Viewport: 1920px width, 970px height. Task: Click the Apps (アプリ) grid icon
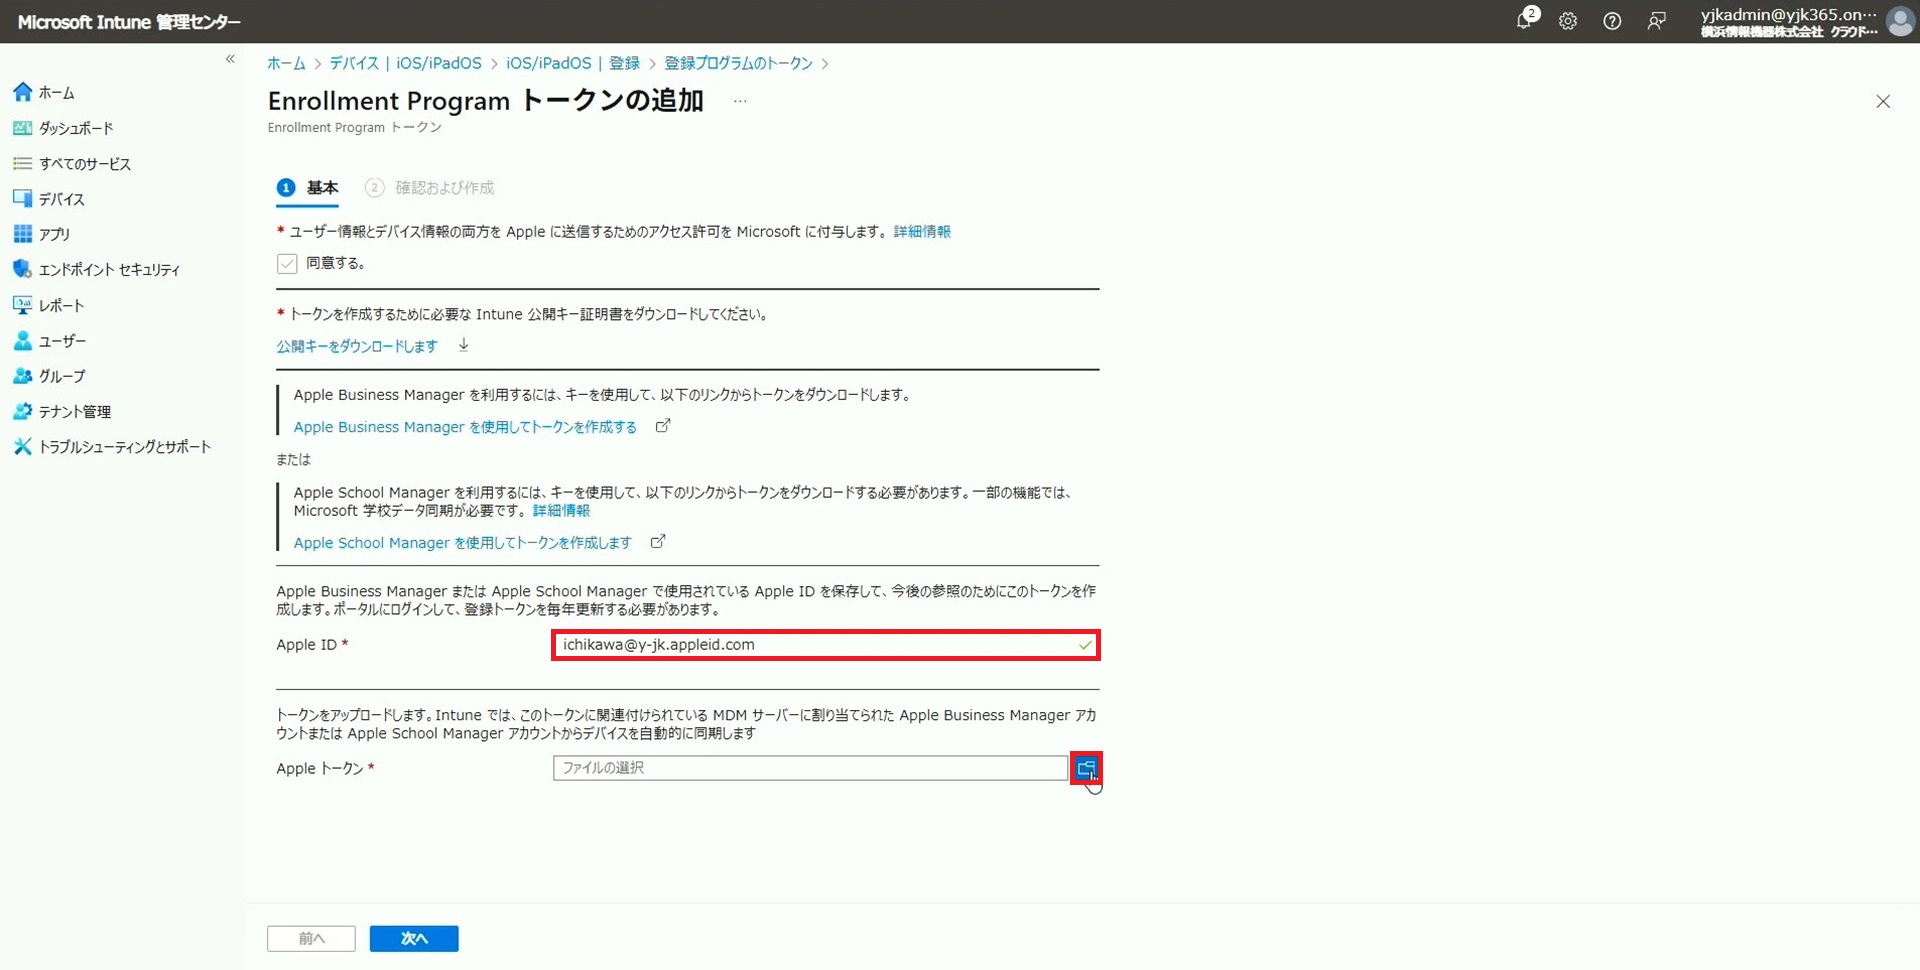coord(22,234)
